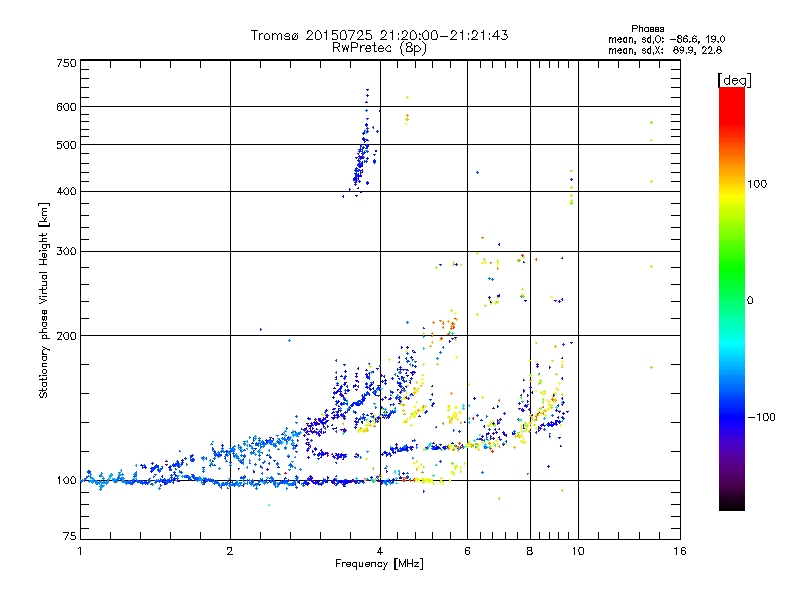Click x-axis tick label '8'
The width and height of the screenshot is (800, 600).
[530, 551]
